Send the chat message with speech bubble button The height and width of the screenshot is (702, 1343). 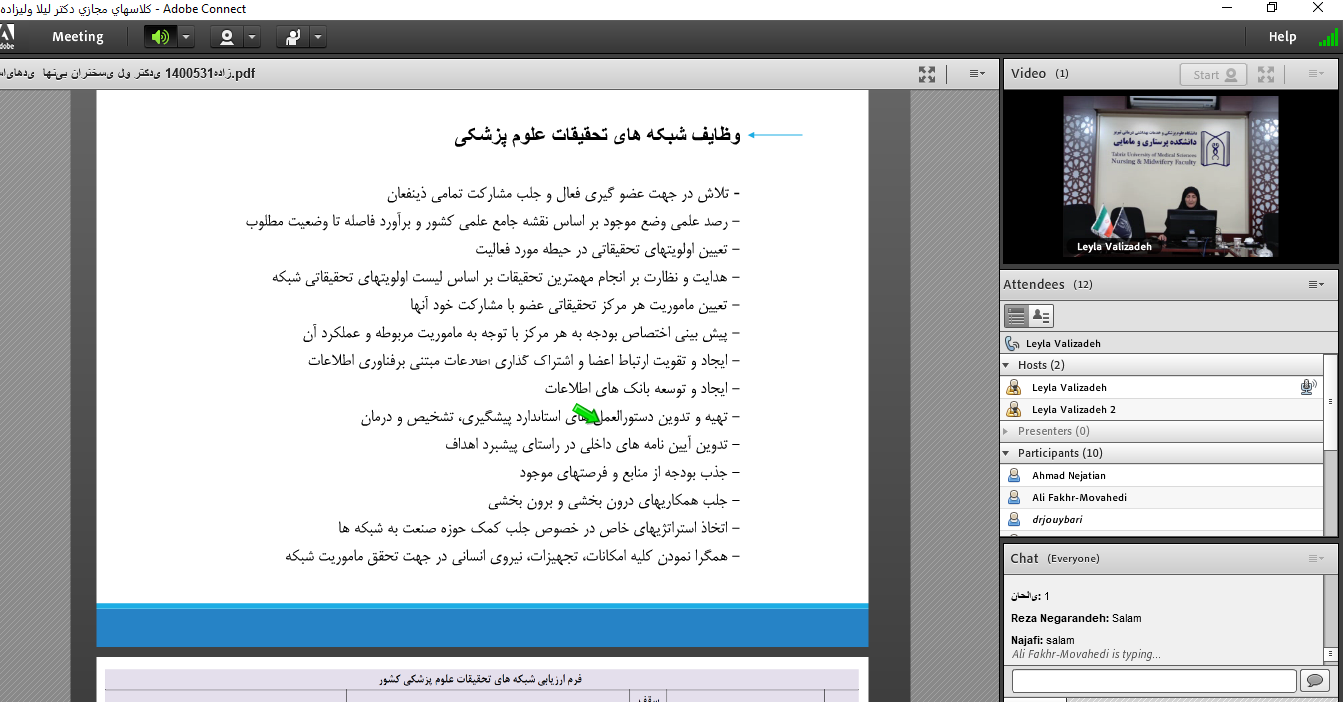tap(1314, 681)
